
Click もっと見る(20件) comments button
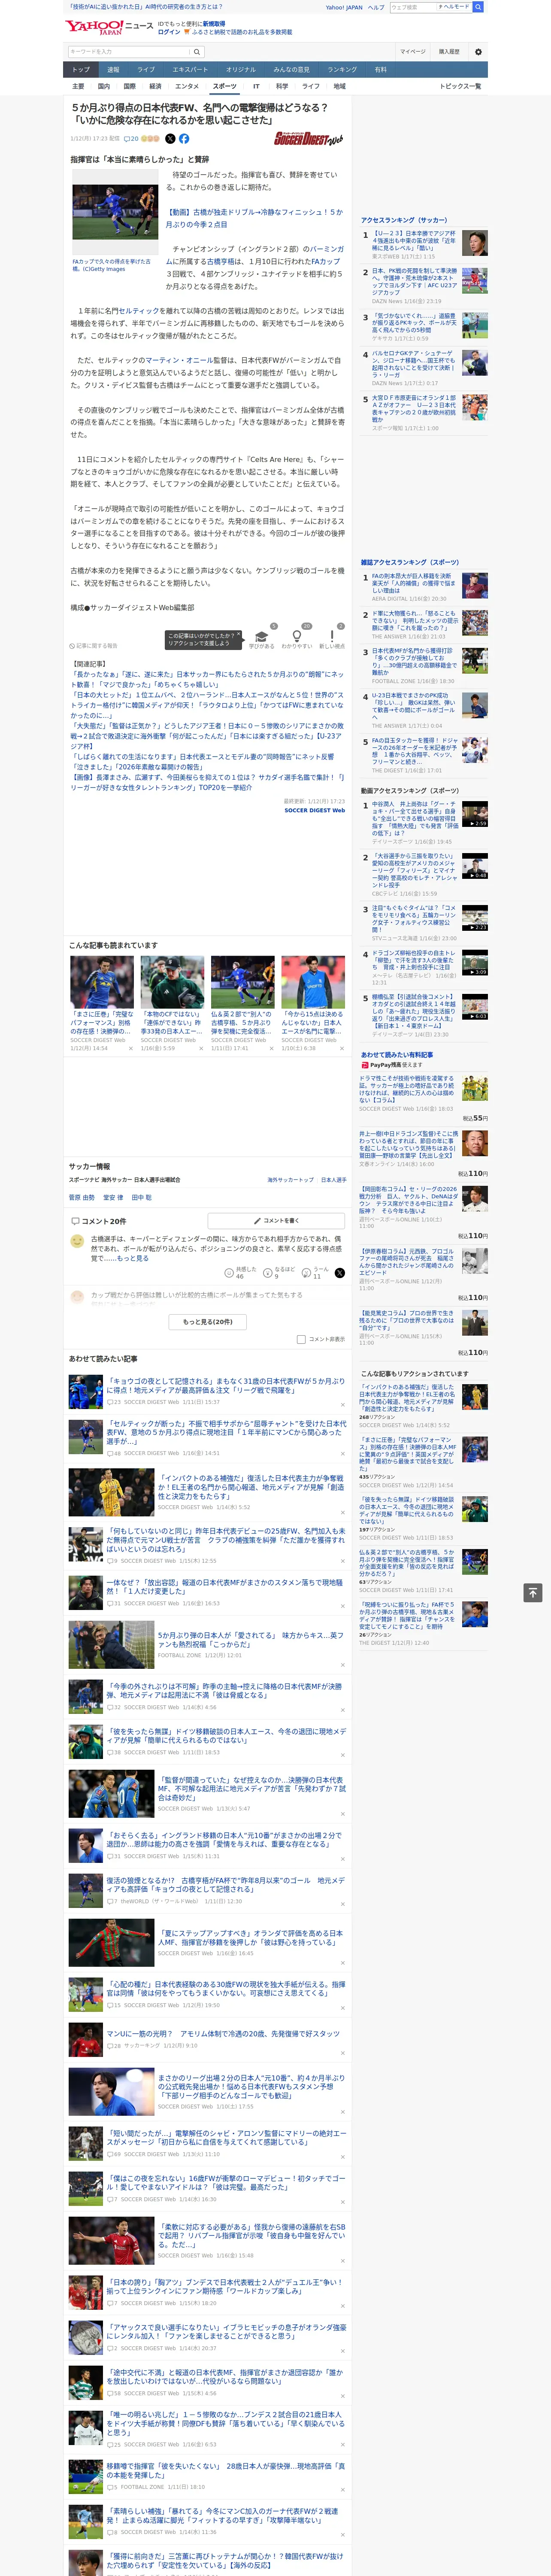pos(208,1322)
